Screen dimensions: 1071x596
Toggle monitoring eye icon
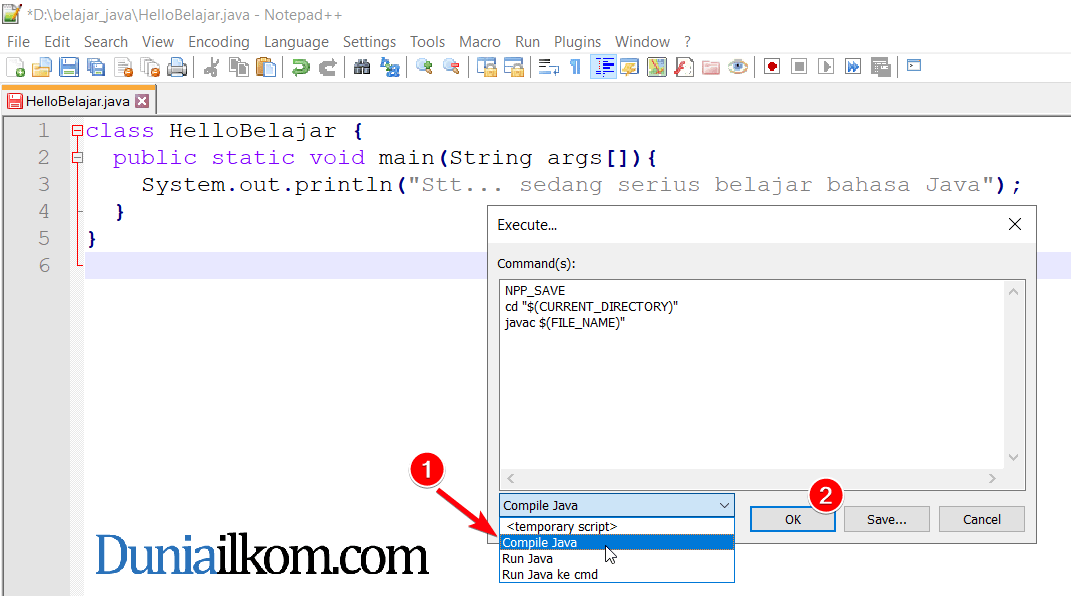tap(738, 67)
